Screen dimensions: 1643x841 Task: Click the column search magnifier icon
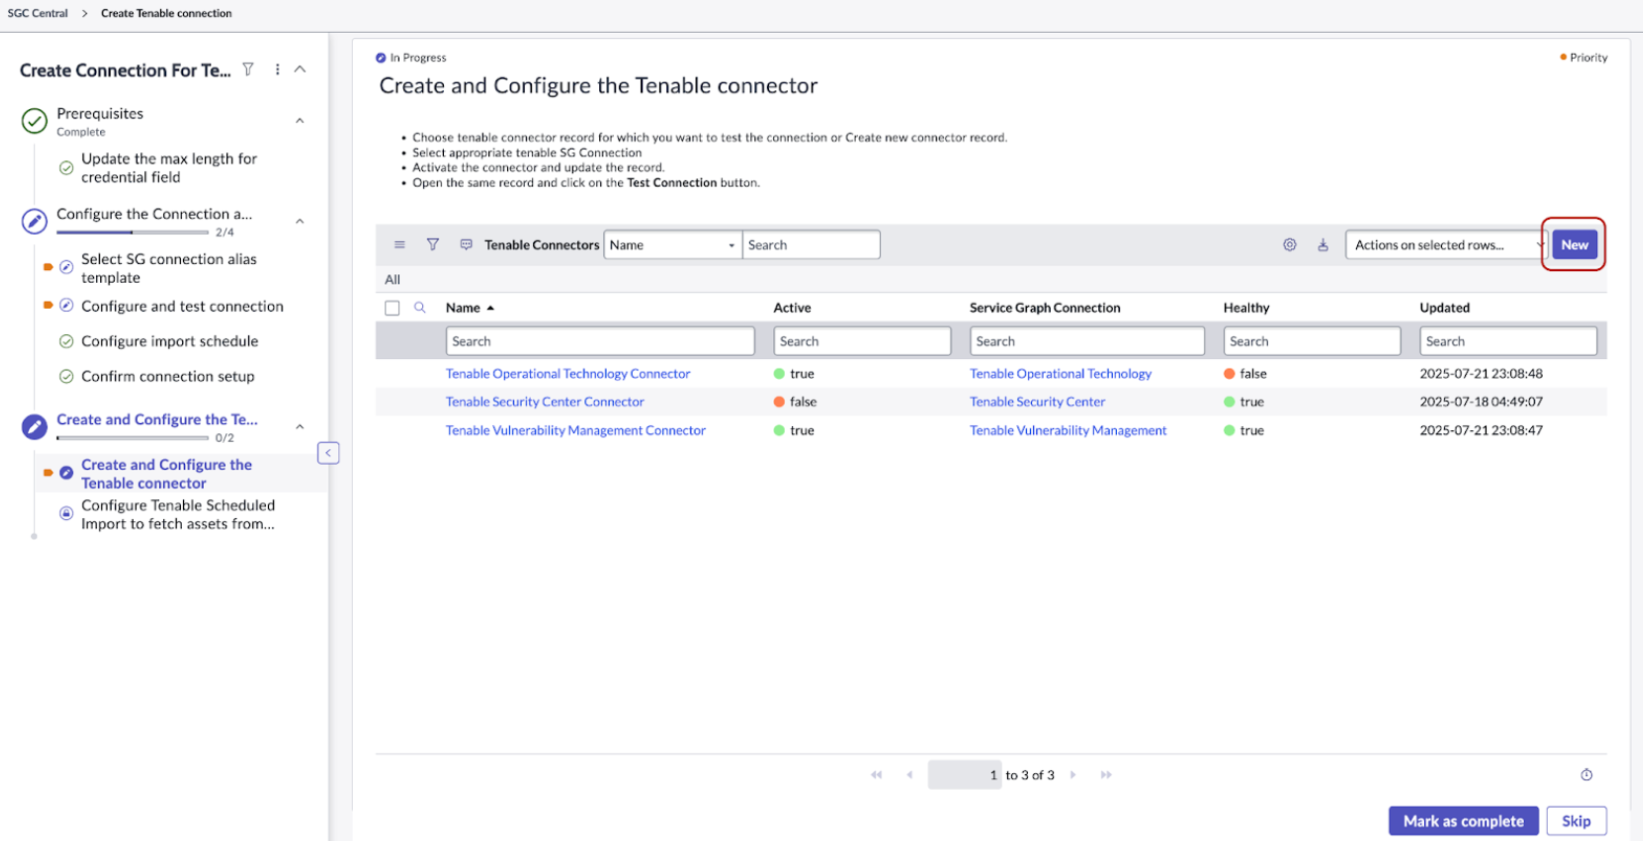(x=420, y=308)
